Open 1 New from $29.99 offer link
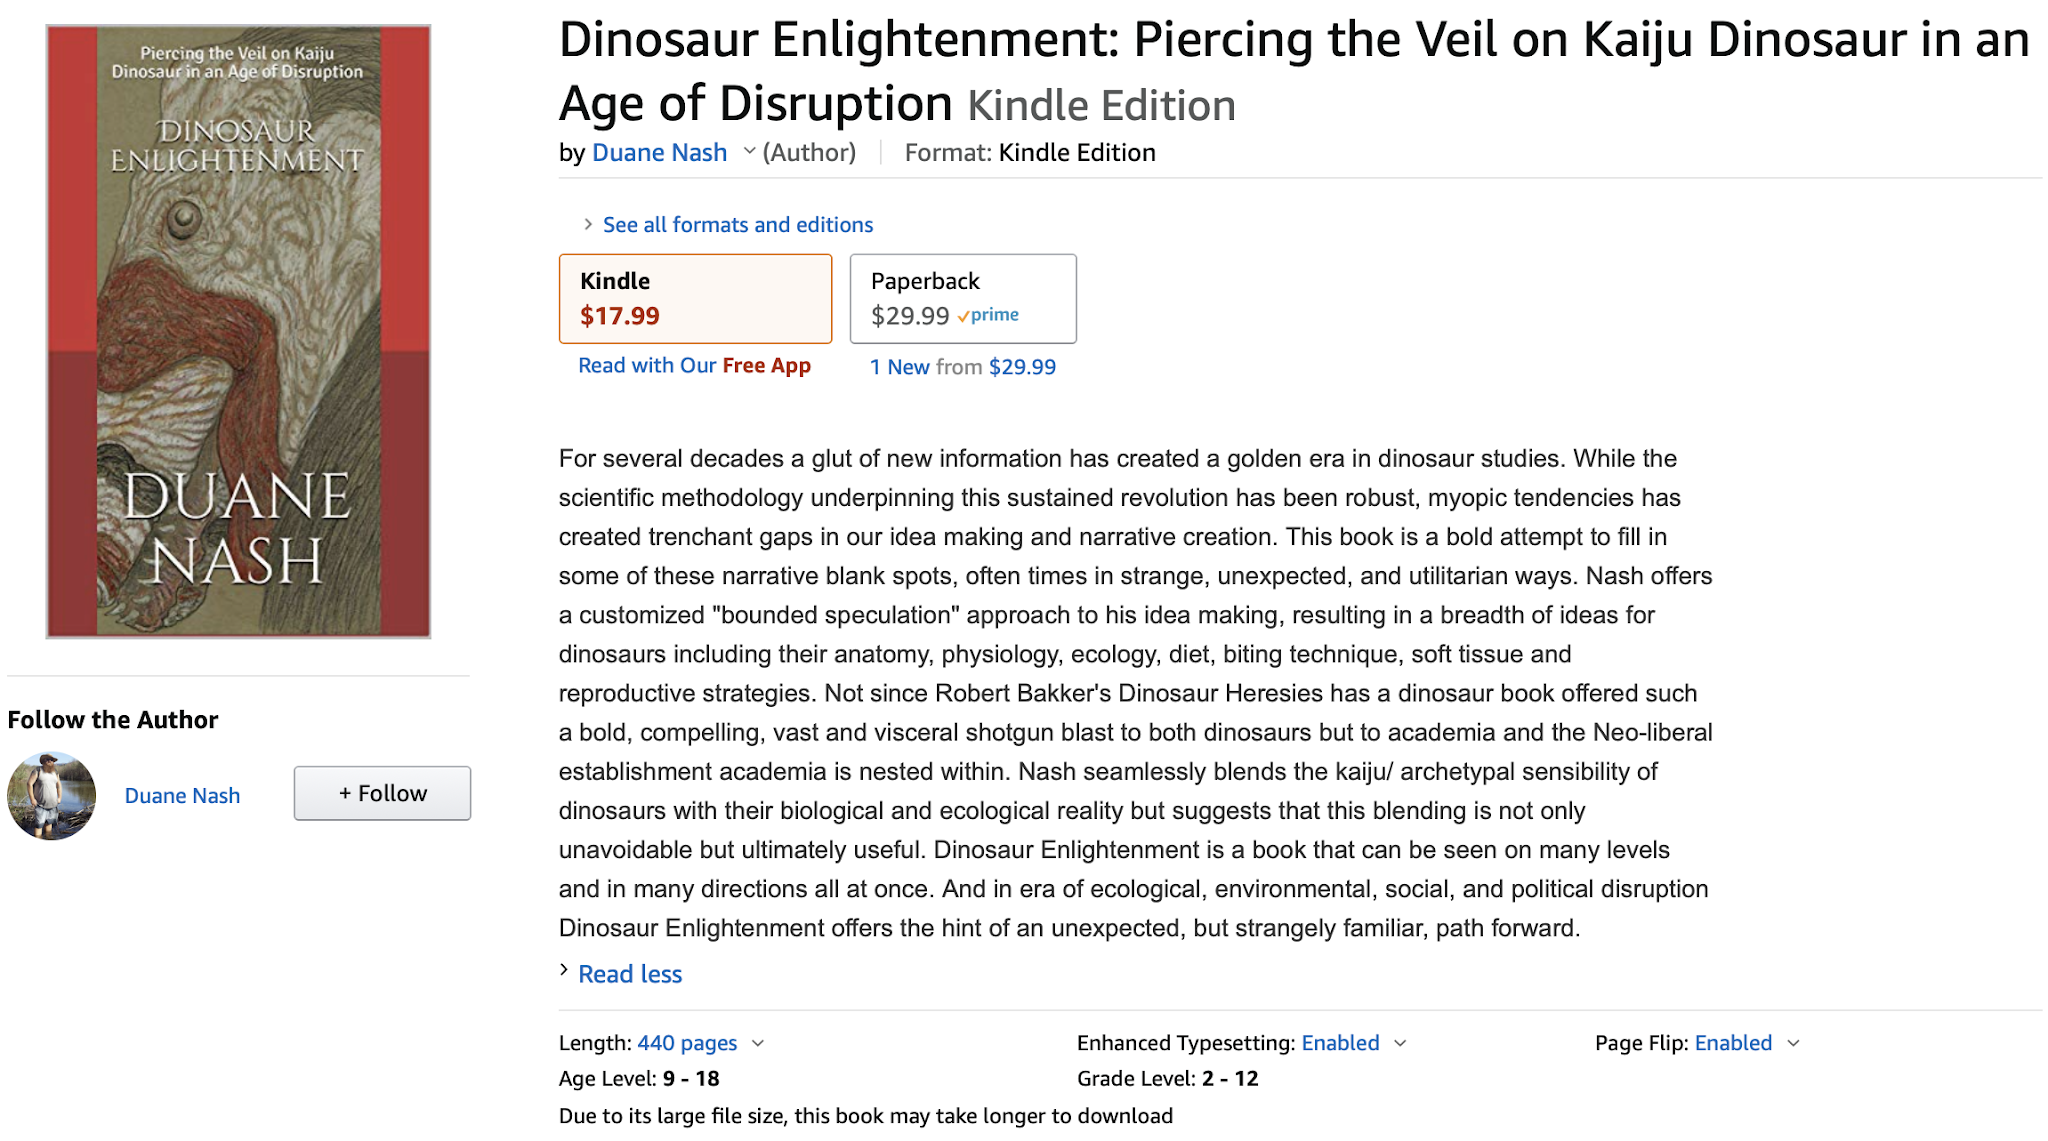 click(x=962, y=367)
